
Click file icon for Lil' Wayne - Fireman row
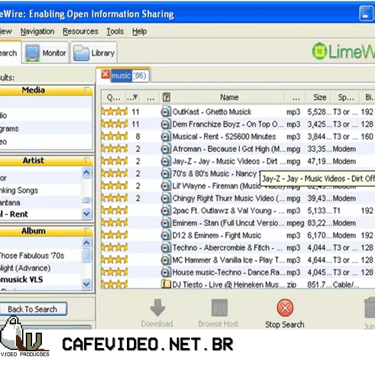(166, 186)
